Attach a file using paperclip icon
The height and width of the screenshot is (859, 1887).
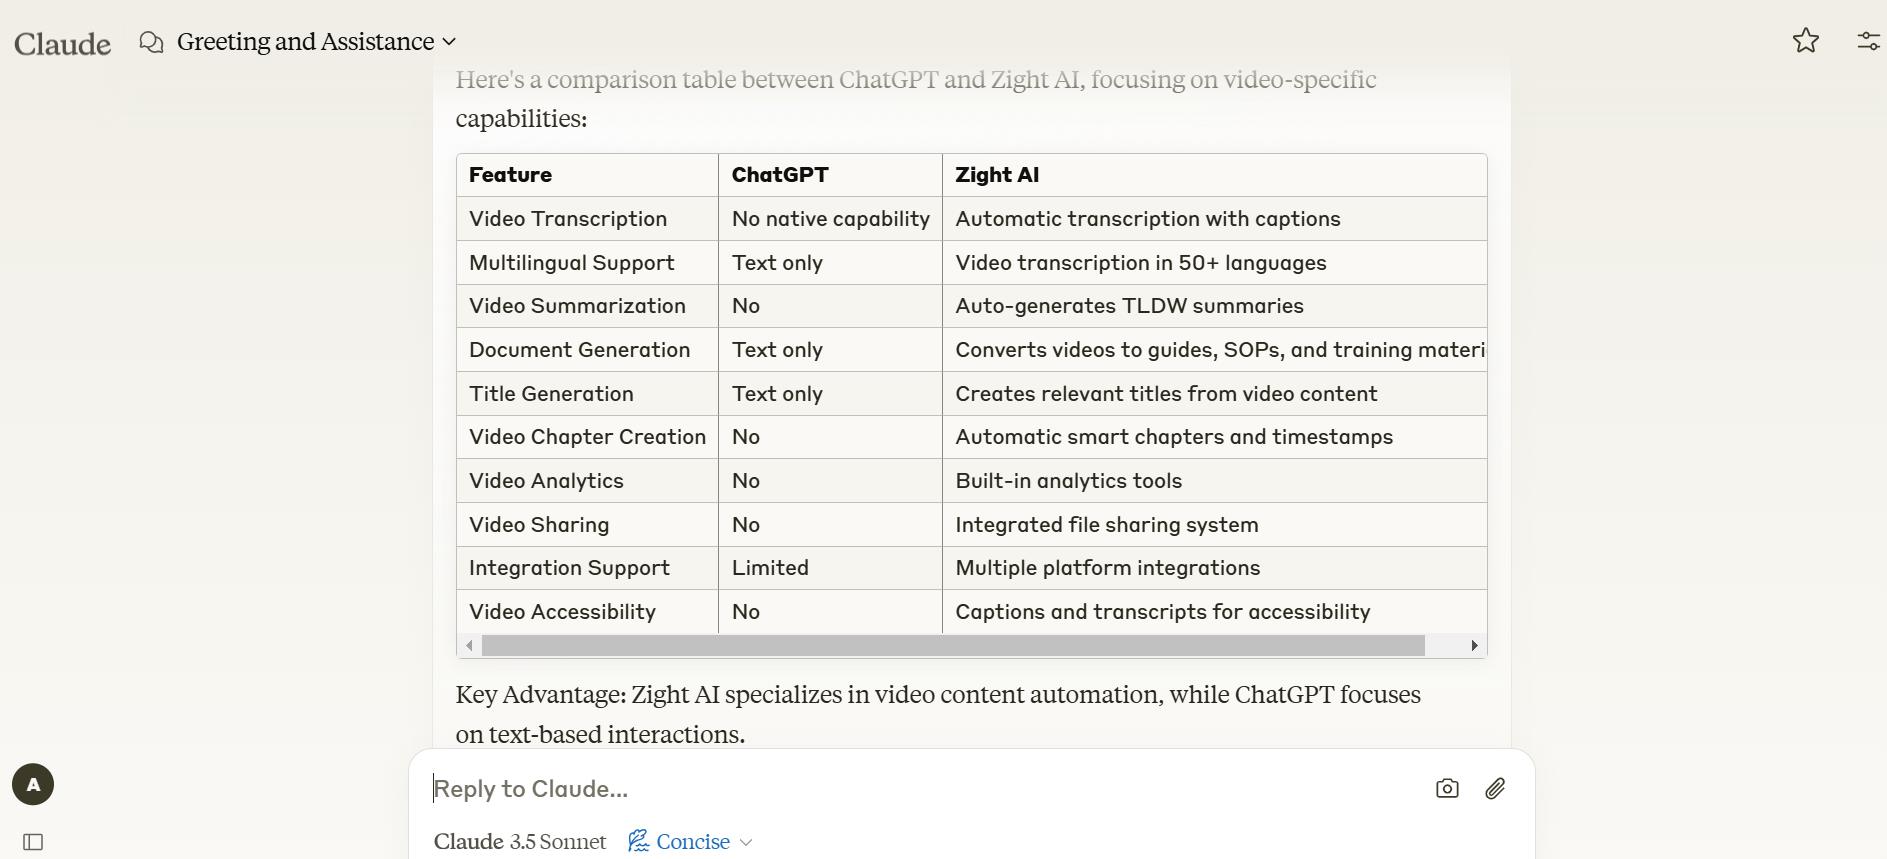click(1494, 789)
